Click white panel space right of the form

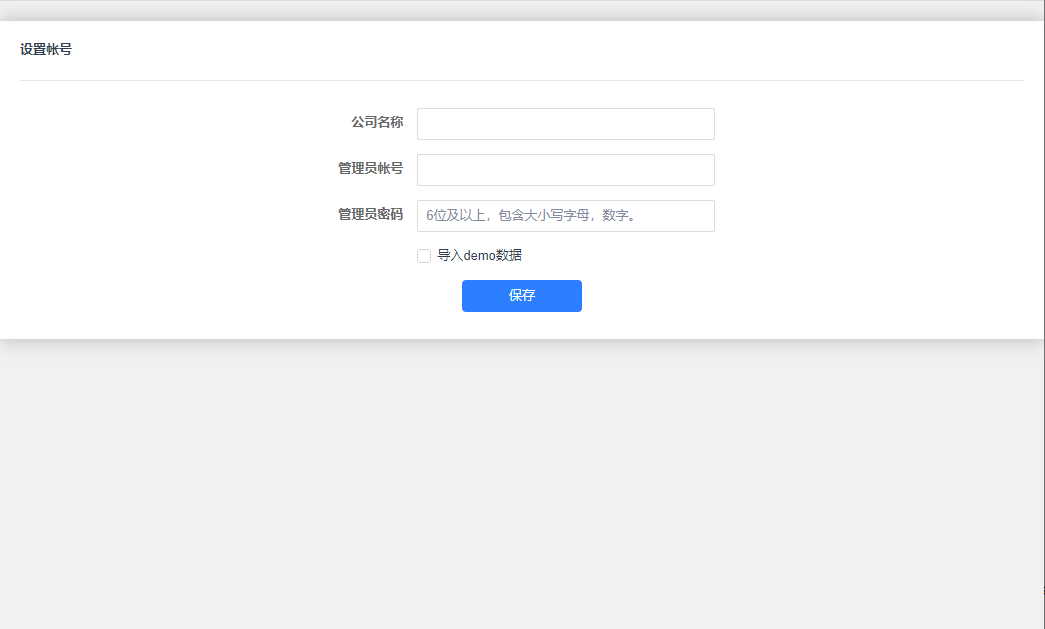coord(870,200)
